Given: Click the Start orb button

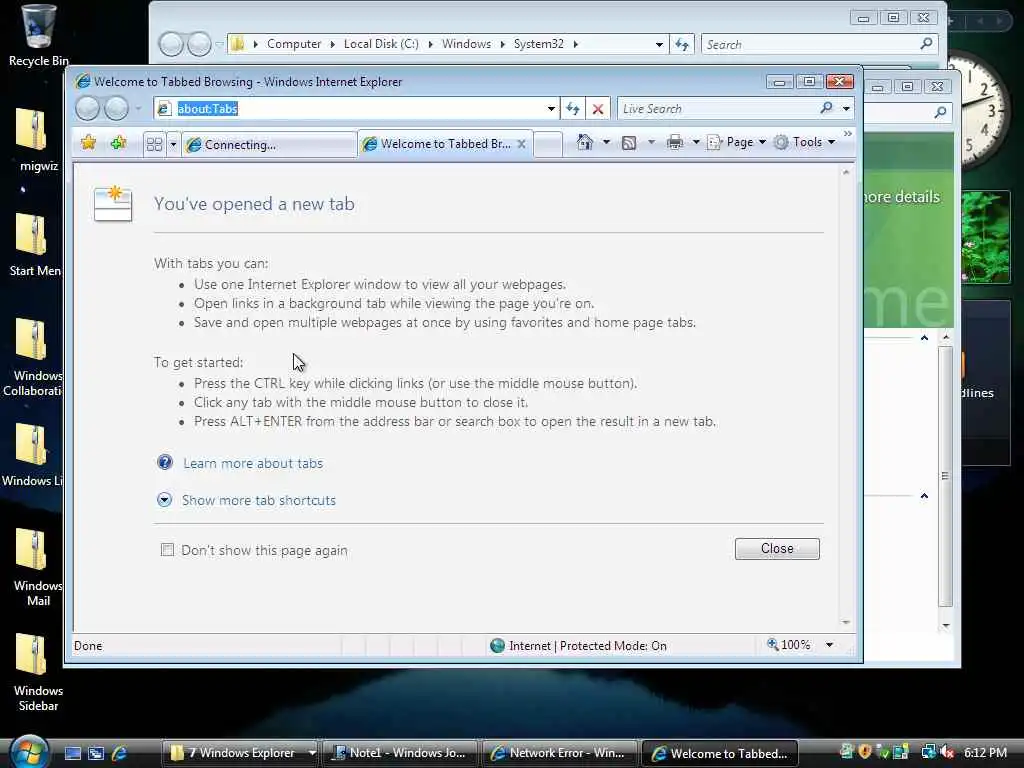Looking at the screenshot, I should (29, 752).
